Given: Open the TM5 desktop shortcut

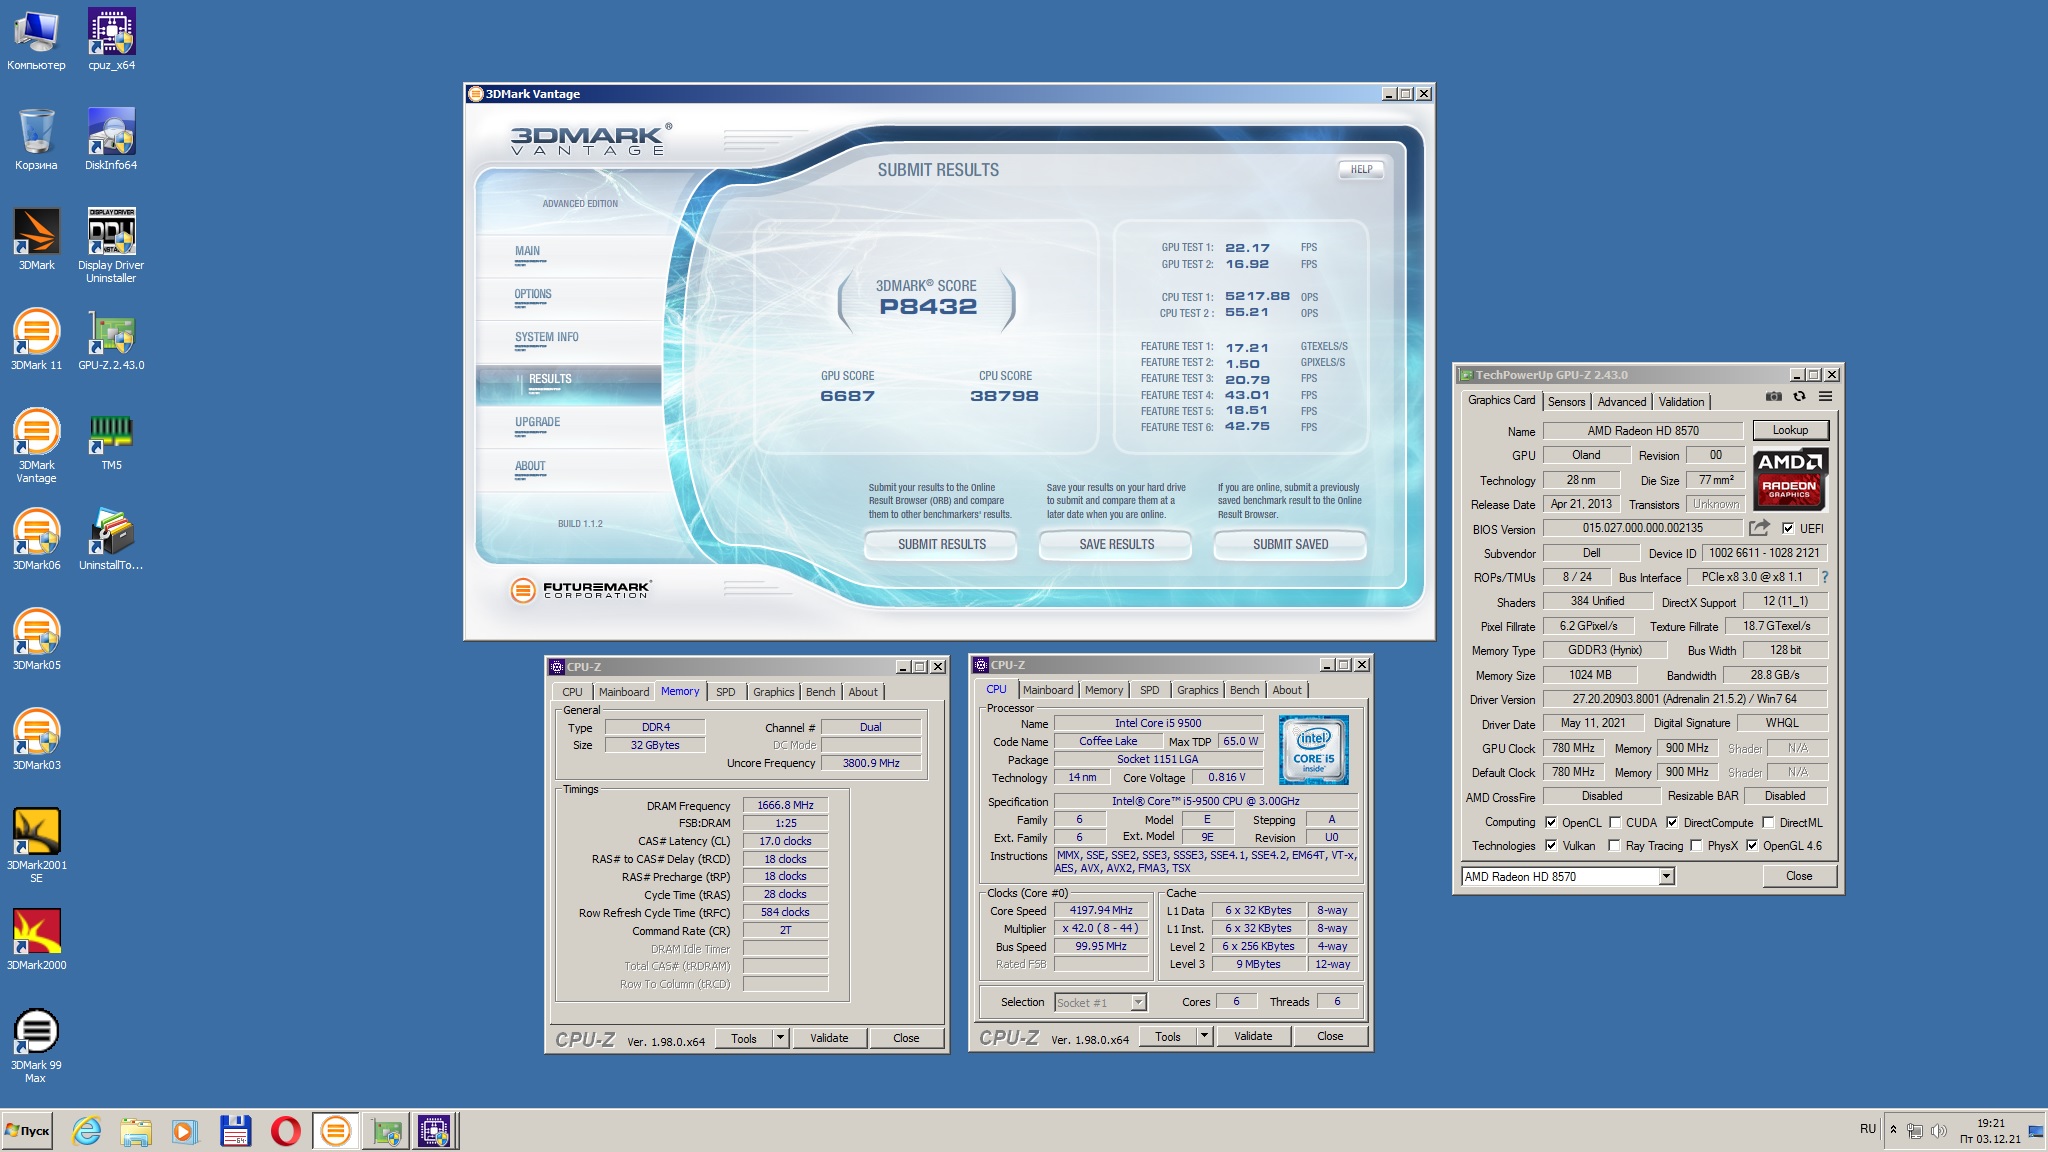Looking at the screenshot, I should point(111,440).
